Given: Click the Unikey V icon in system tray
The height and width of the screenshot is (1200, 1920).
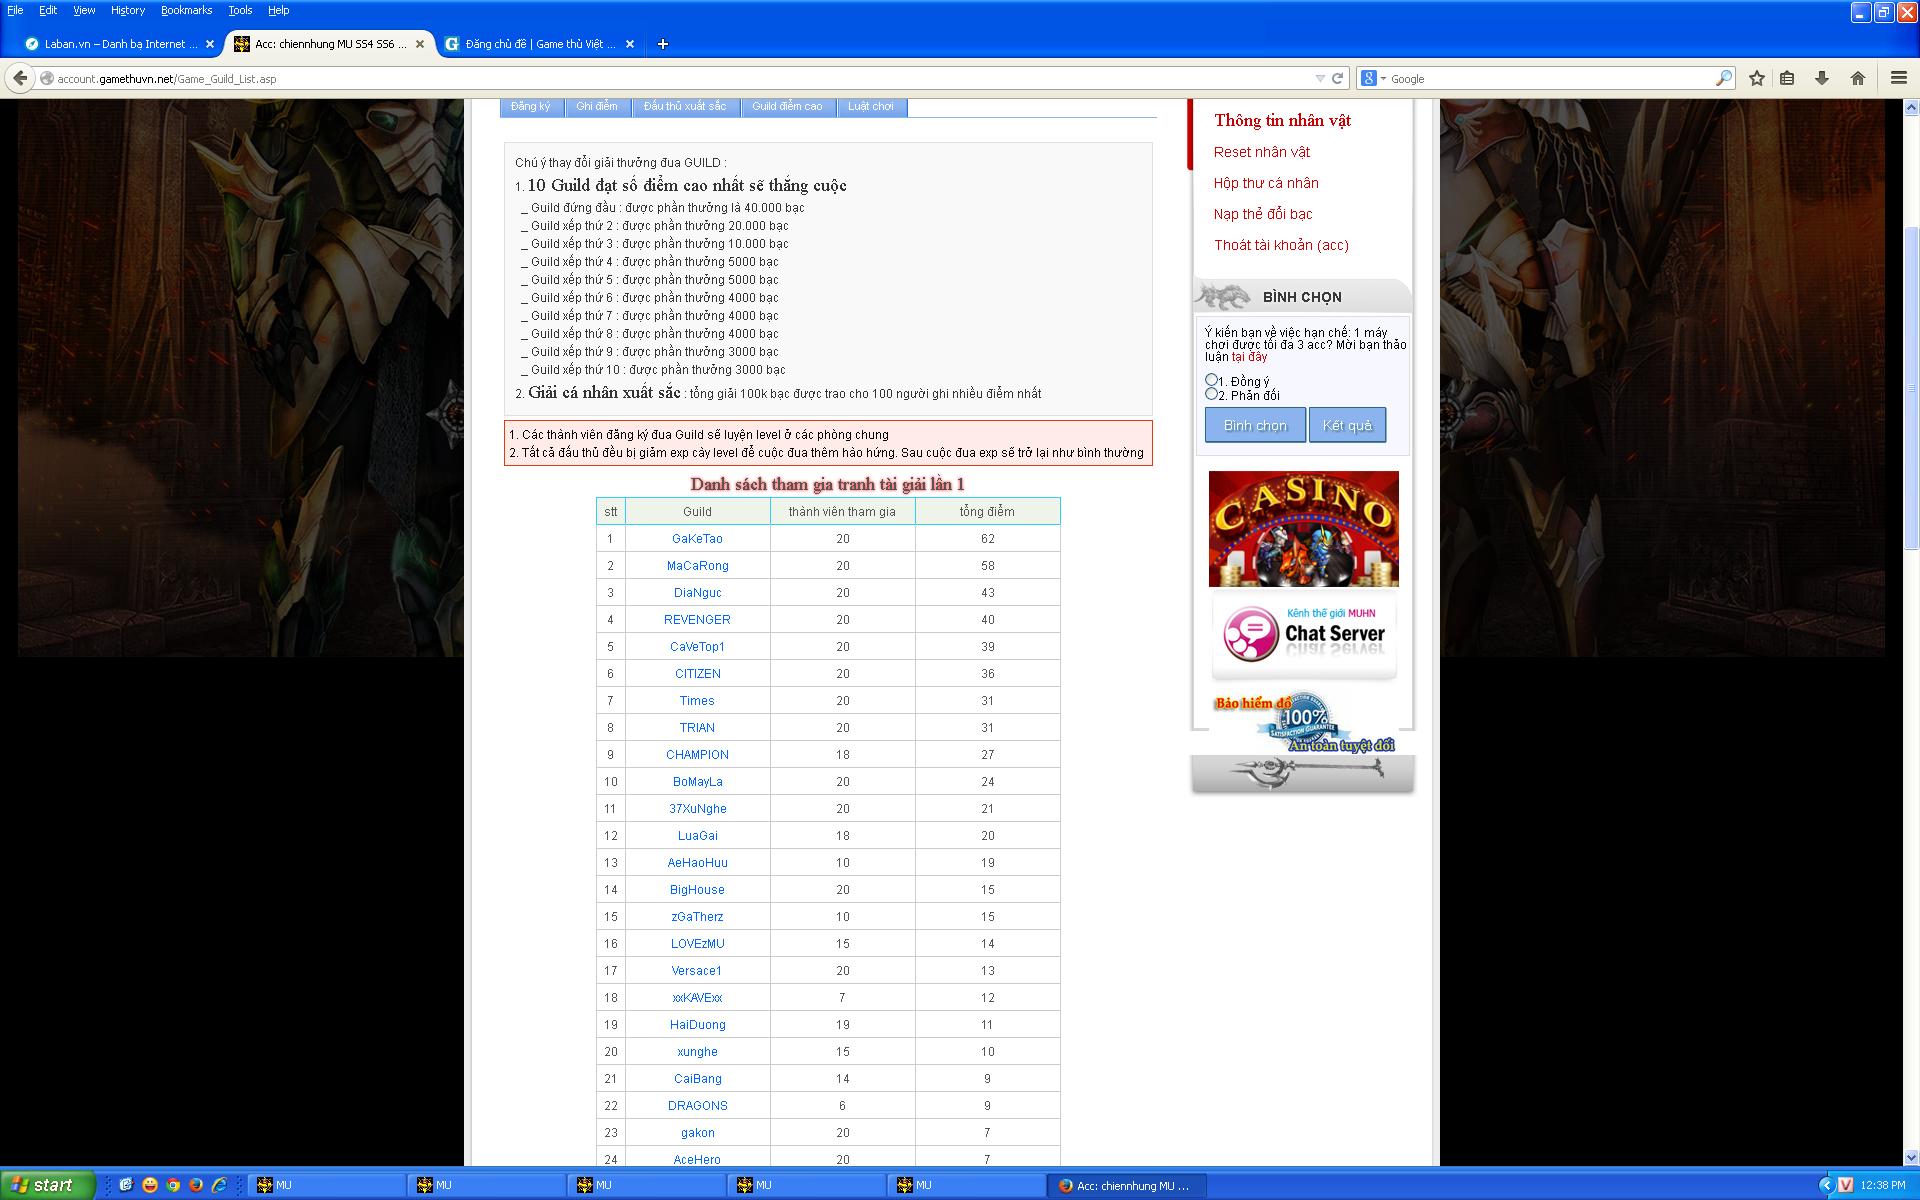Looking at the screenshot, I should point(1845,1185).
